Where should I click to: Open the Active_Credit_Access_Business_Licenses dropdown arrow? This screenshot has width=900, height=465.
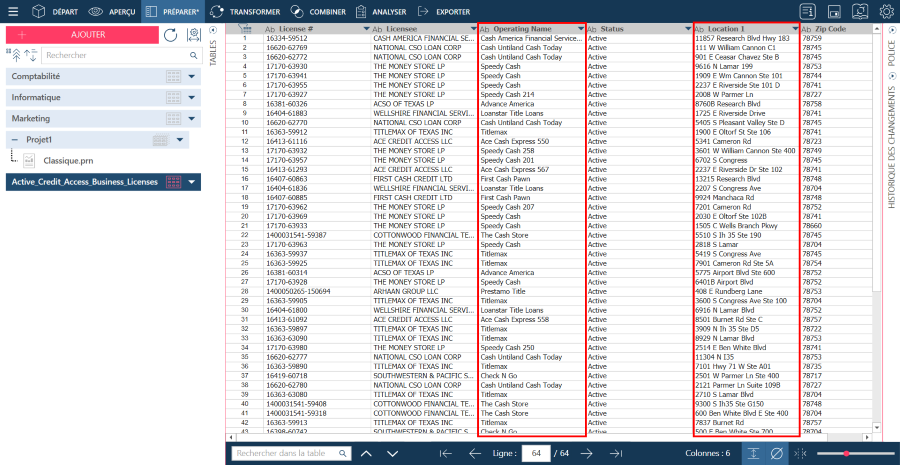[x=192, y=182]
